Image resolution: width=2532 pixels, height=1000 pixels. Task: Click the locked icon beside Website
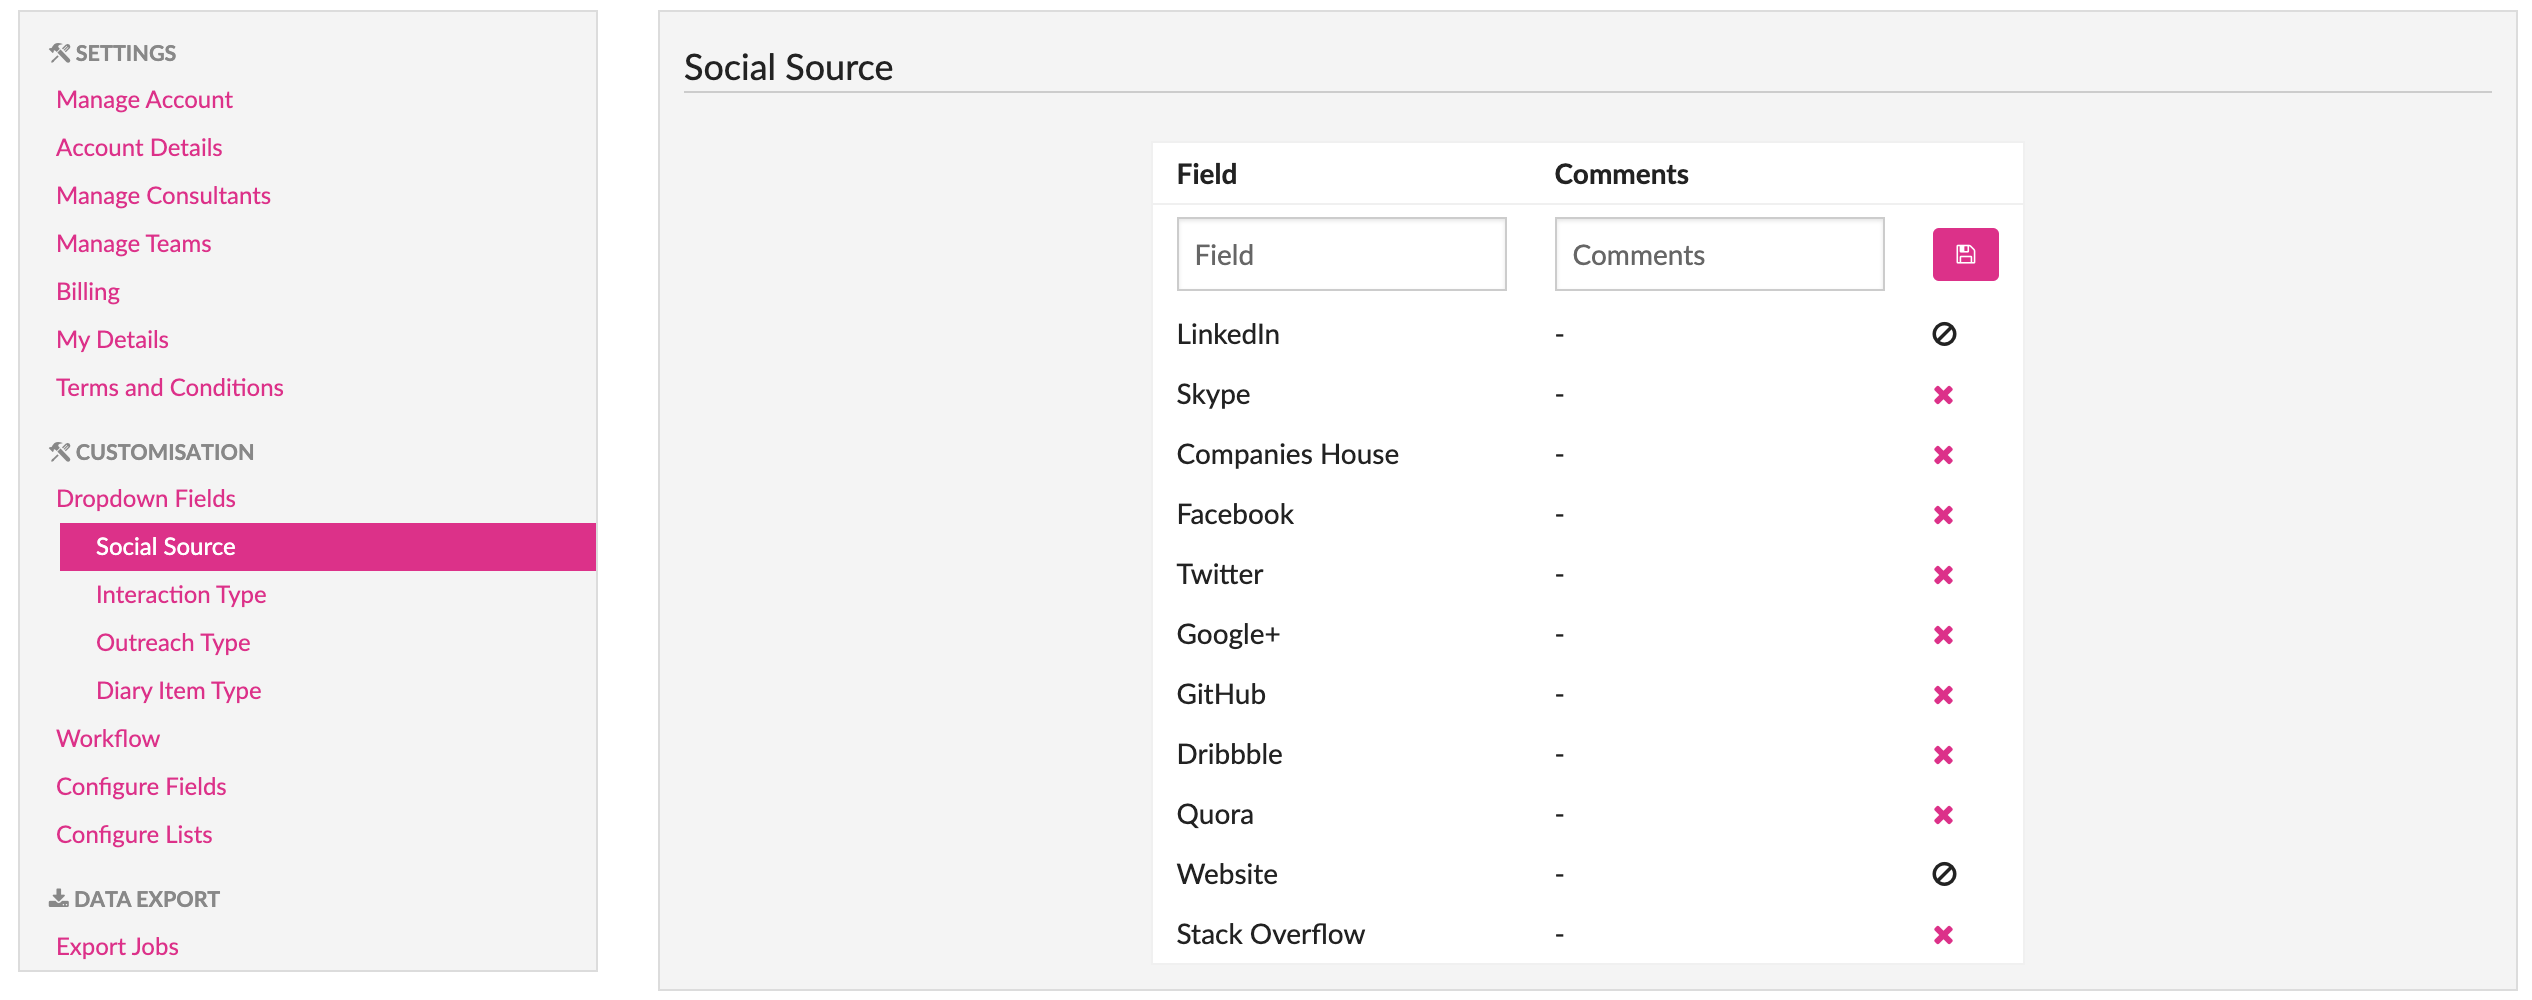coord(1943,874)
